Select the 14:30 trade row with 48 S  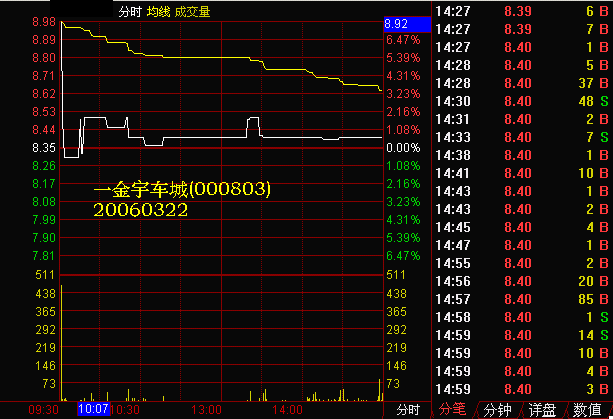pyautogui.click(x=523, y=100)
